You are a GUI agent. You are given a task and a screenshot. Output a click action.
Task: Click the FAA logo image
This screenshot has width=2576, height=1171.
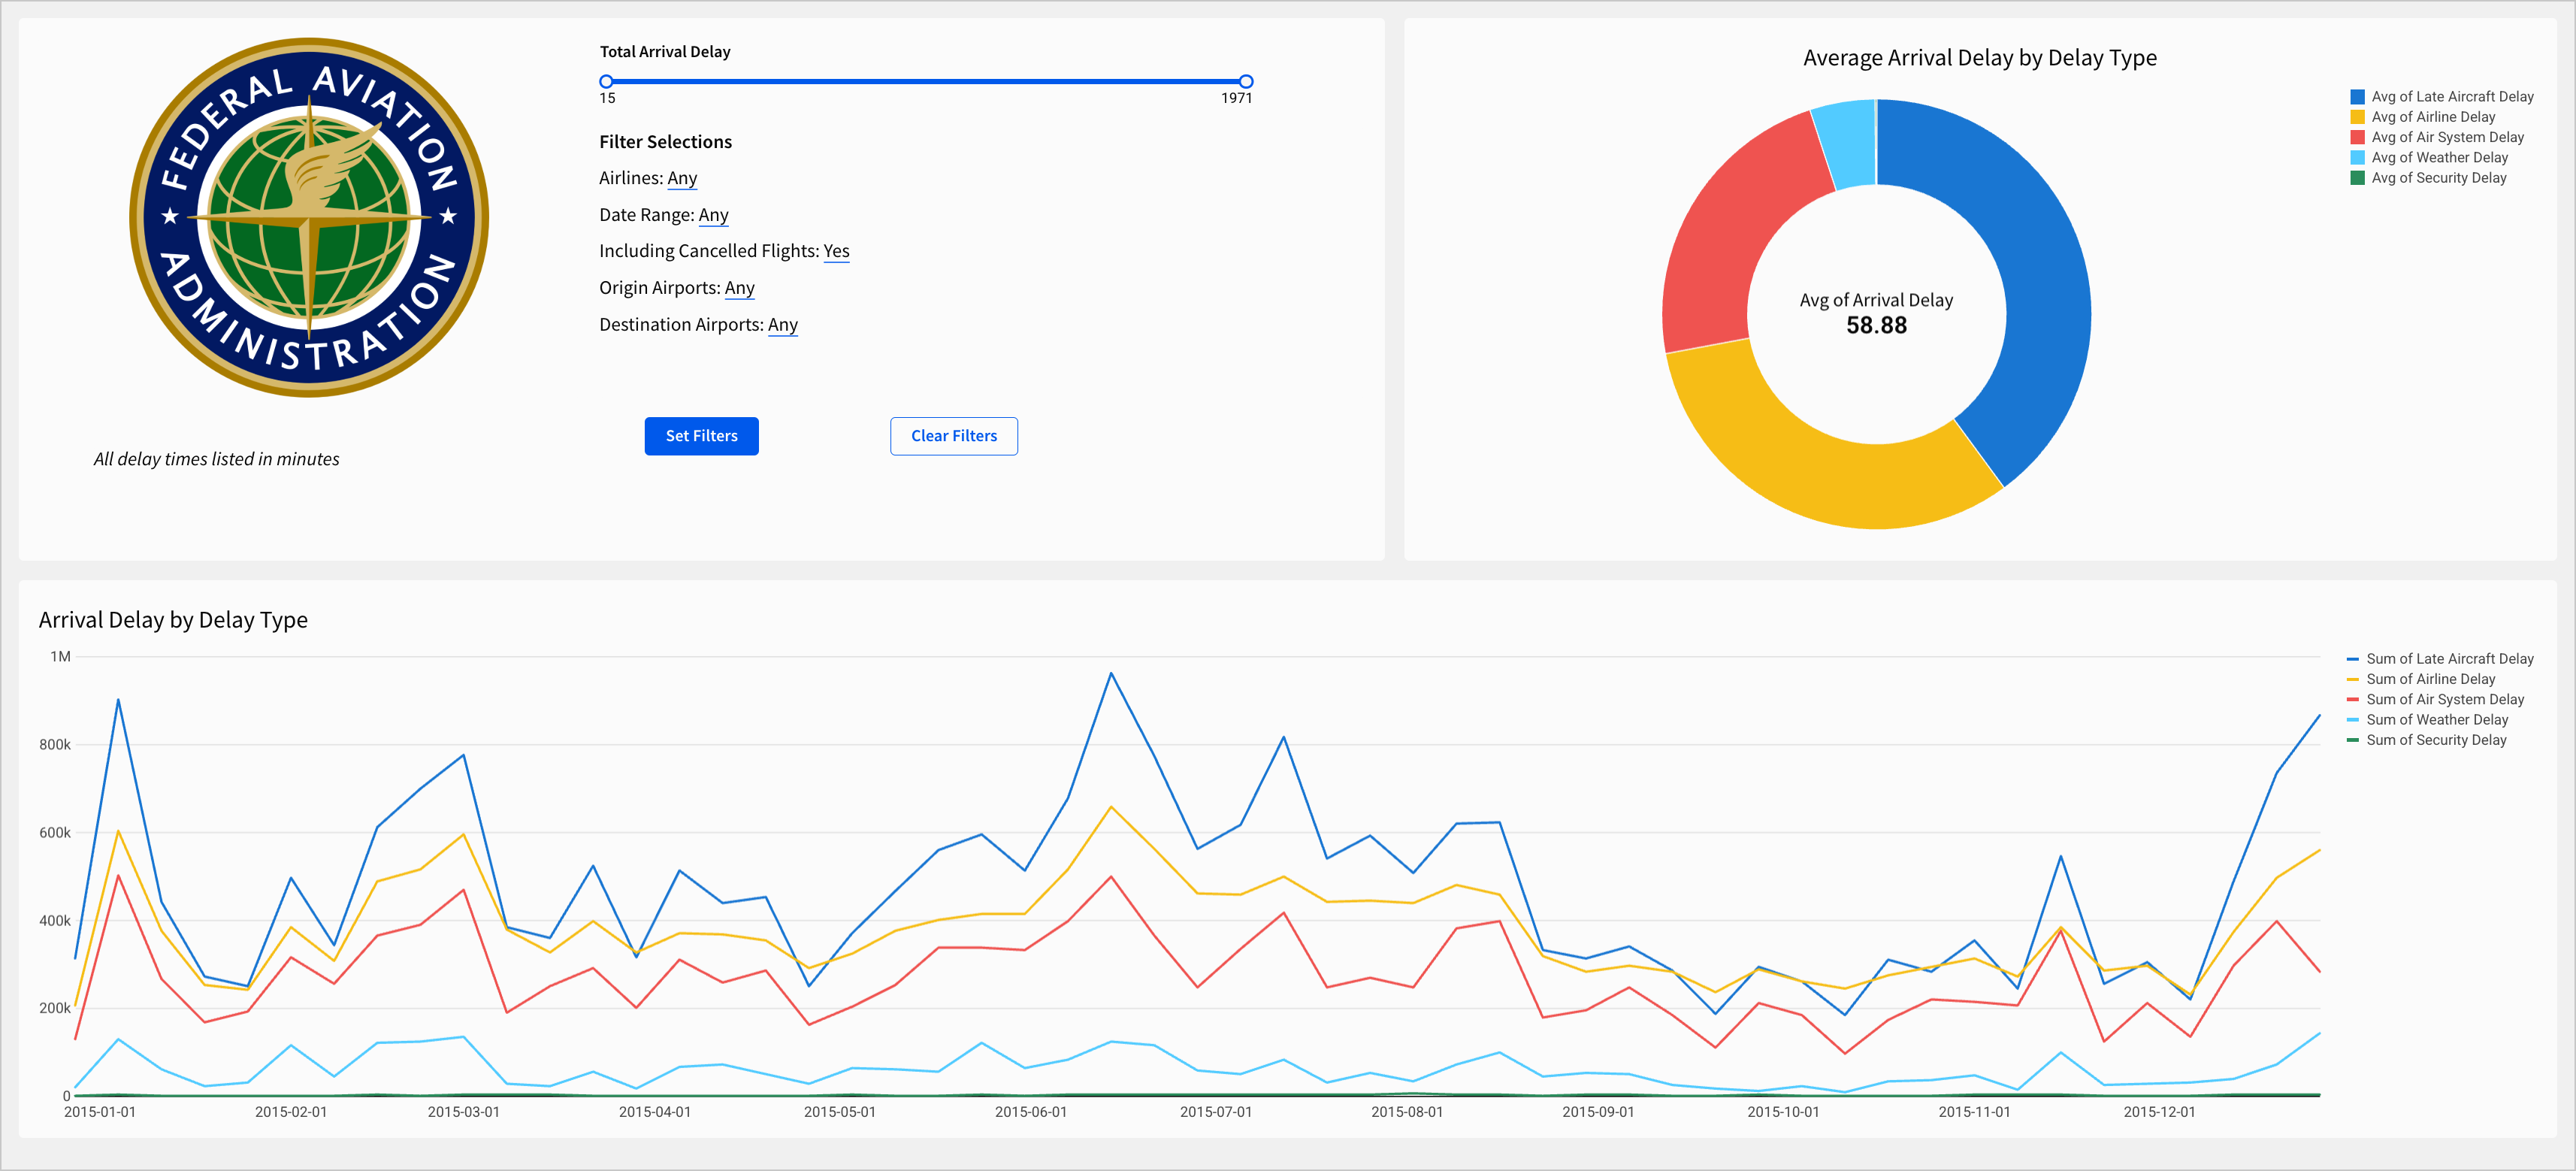tap(309, 218)
